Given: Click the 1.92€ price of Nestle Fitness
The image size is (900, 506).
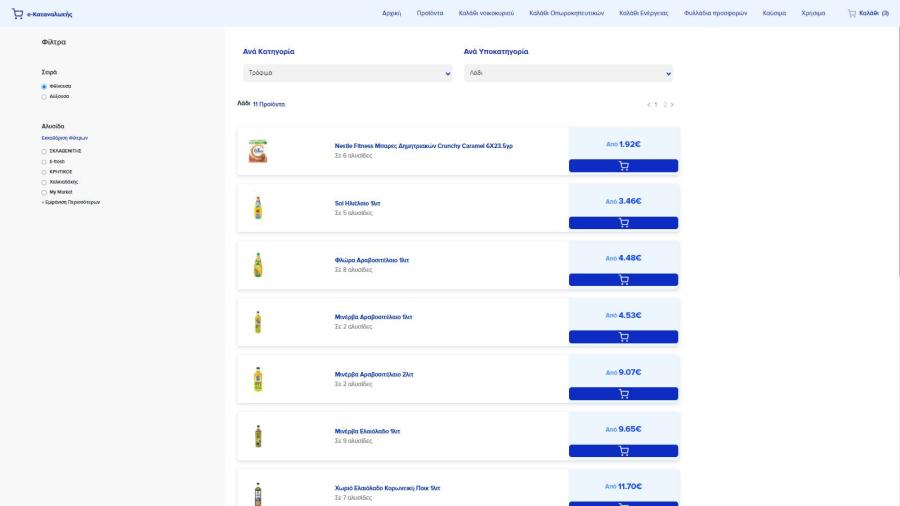Looking at the screenshot, I should [630, 144].
